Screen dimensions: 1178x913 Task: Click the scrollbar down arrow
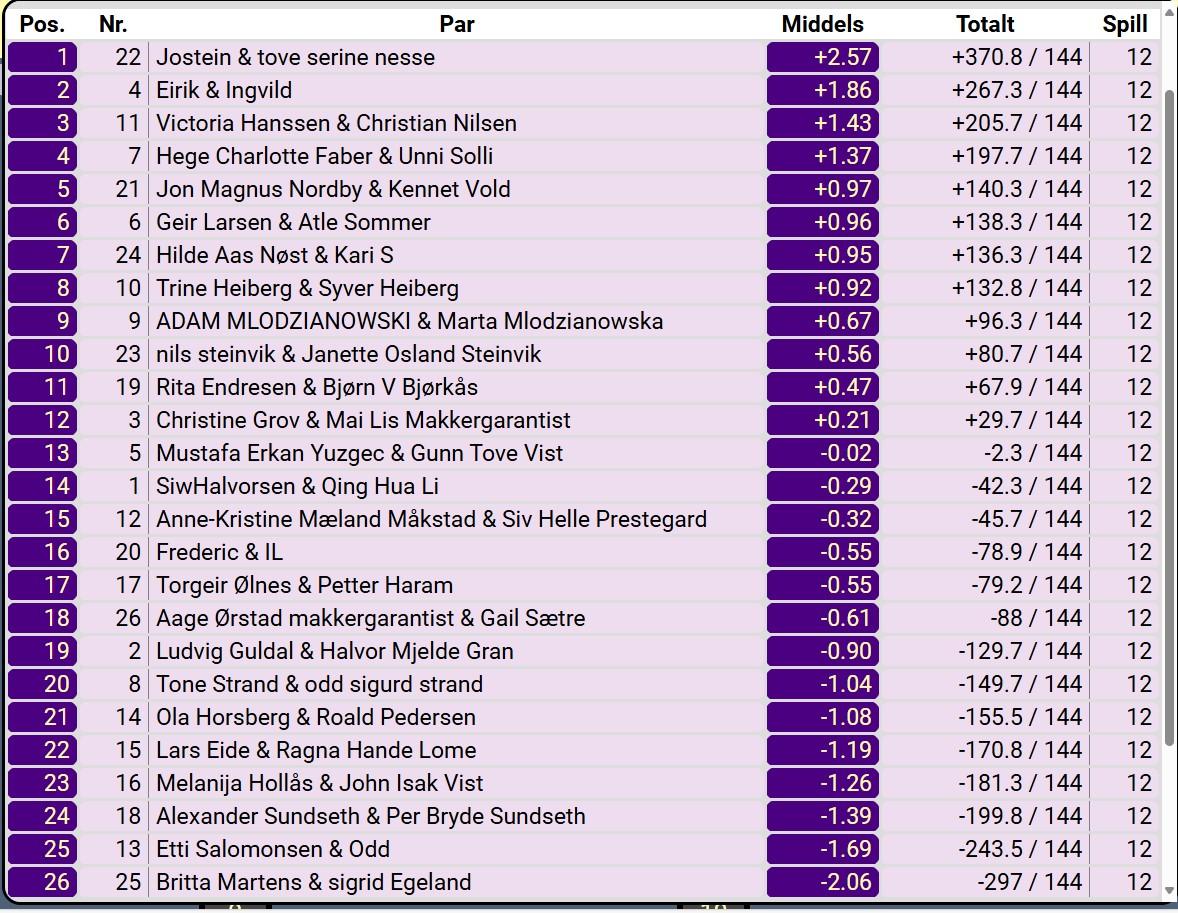(1169, 889)
